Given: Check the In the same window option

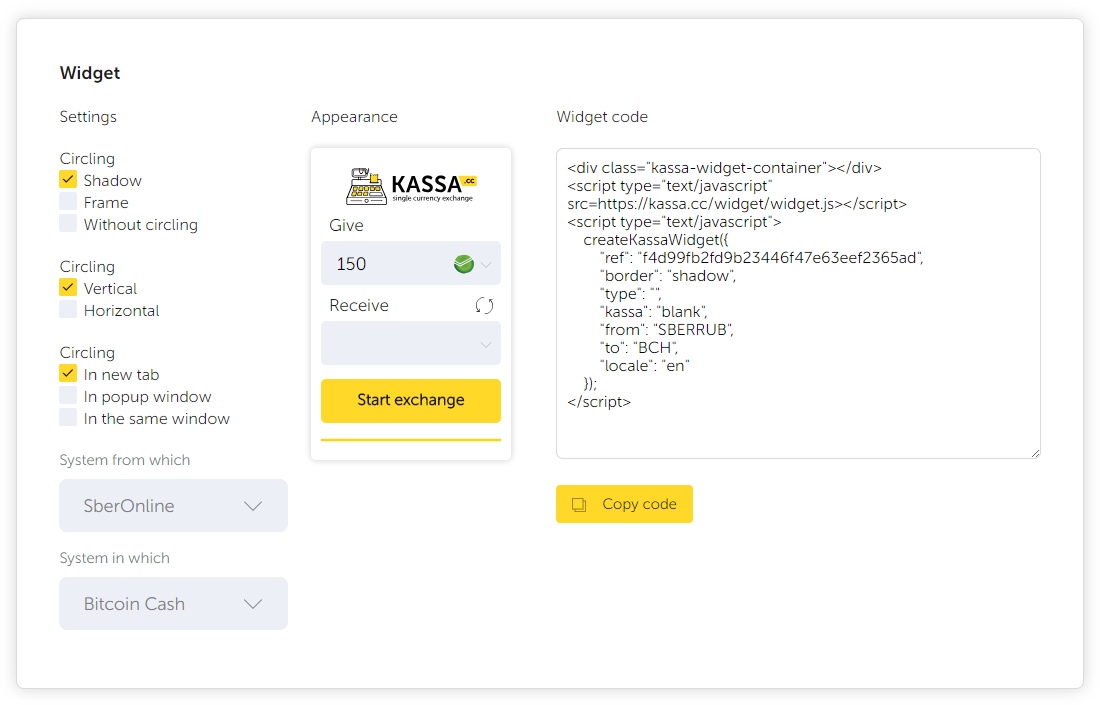Looking at the screenshot, I should tap(68, 417).
